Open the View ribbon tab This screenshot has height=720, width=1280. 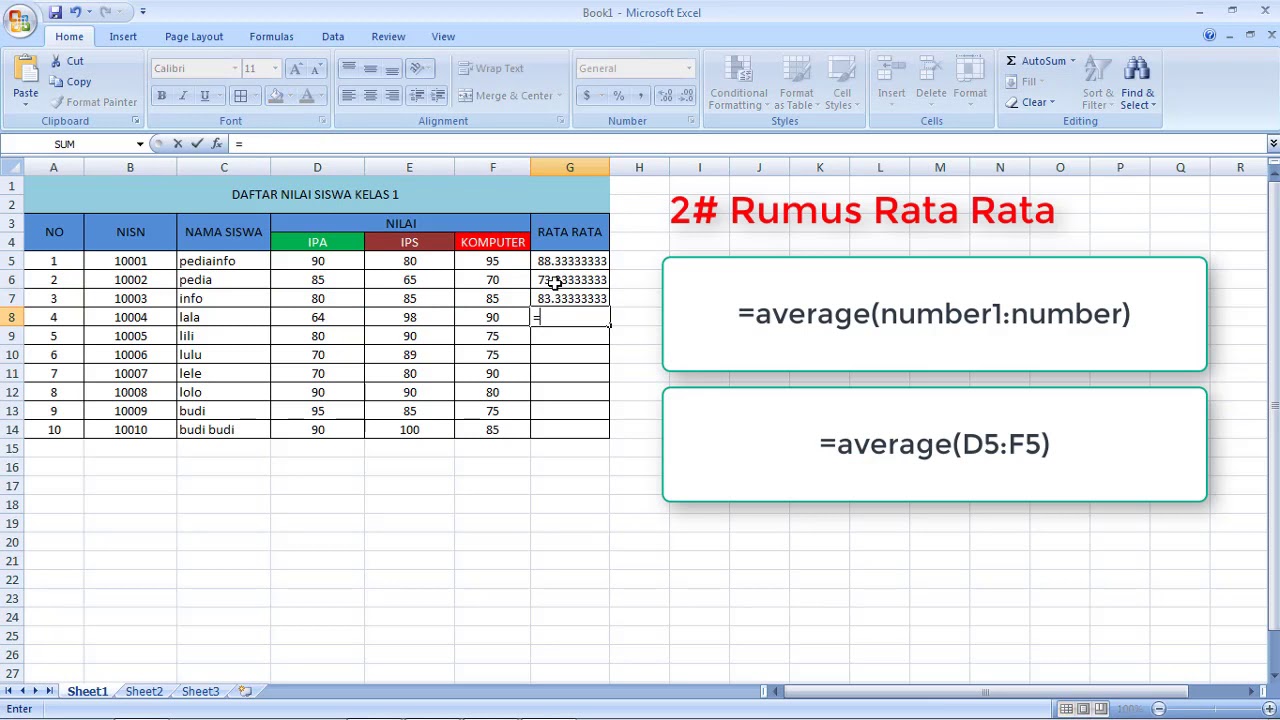443,37
